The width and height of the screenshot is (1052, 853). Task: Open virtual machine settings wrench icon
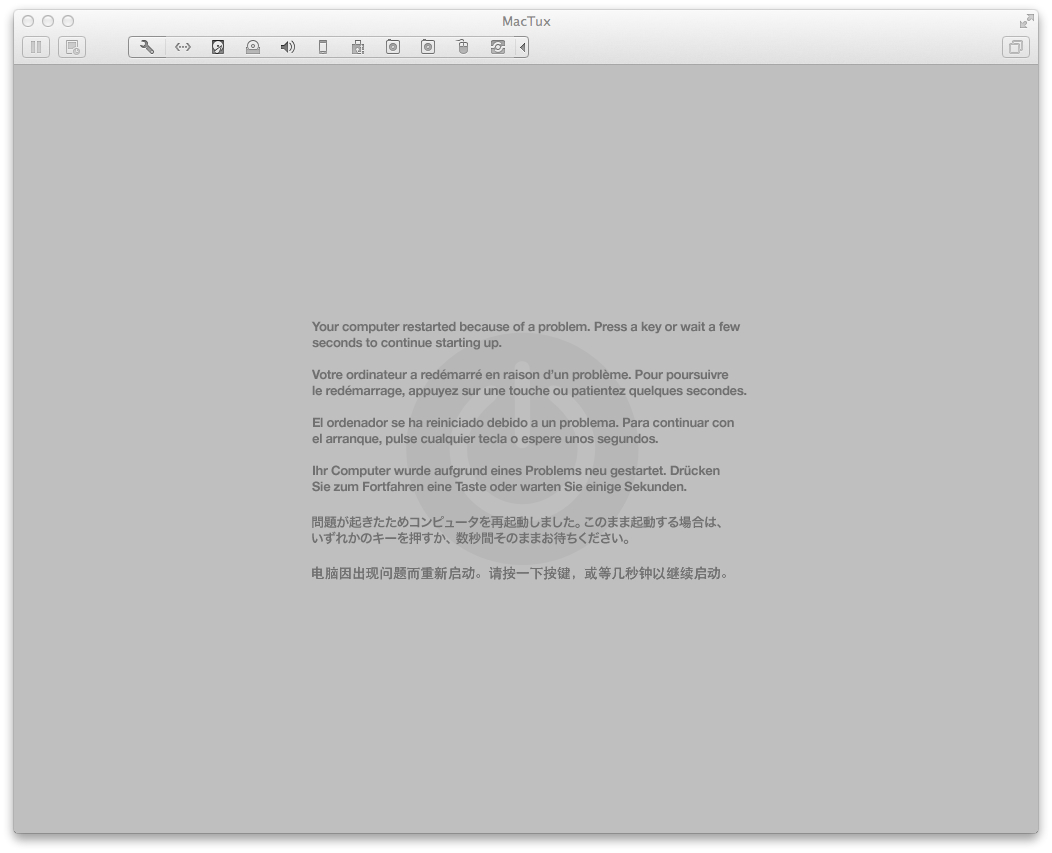point(147,47)
